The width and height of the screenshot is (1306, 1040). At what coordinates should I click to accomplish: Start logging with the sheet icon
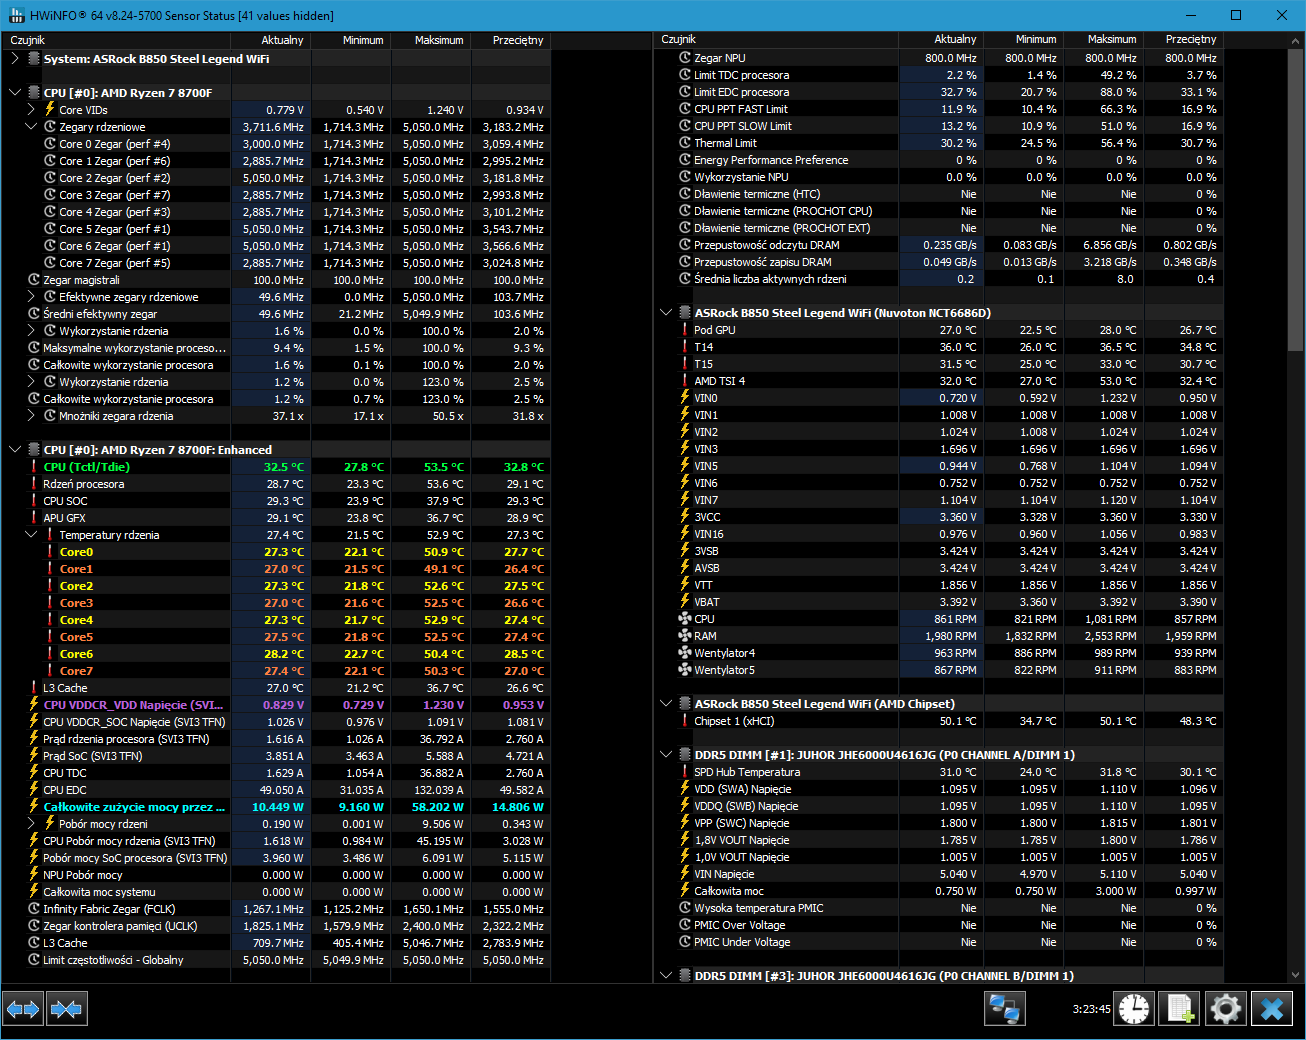pyautogui.click(x=1181, y=1009)
